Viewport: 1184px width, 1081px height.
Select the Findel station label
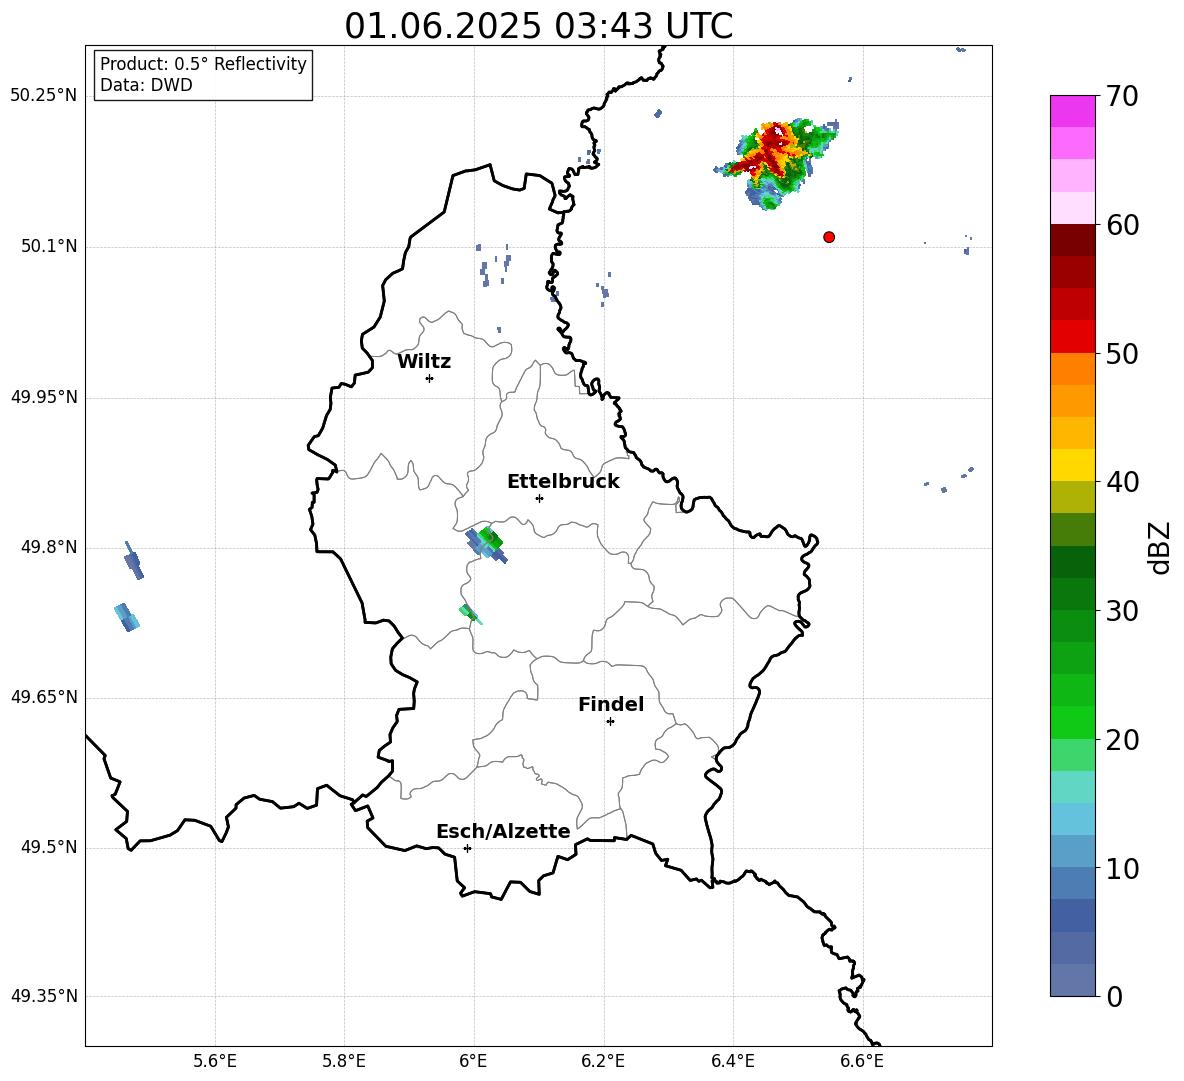click(611, 704)
